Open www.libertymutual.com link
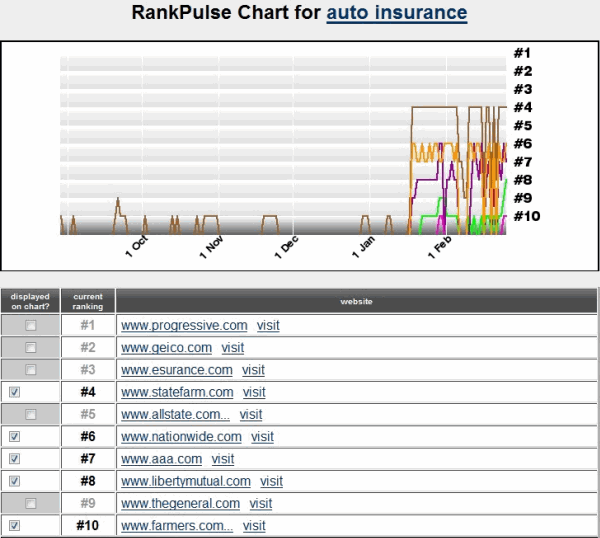Viewport: 600px width, 538px height. 186,481
